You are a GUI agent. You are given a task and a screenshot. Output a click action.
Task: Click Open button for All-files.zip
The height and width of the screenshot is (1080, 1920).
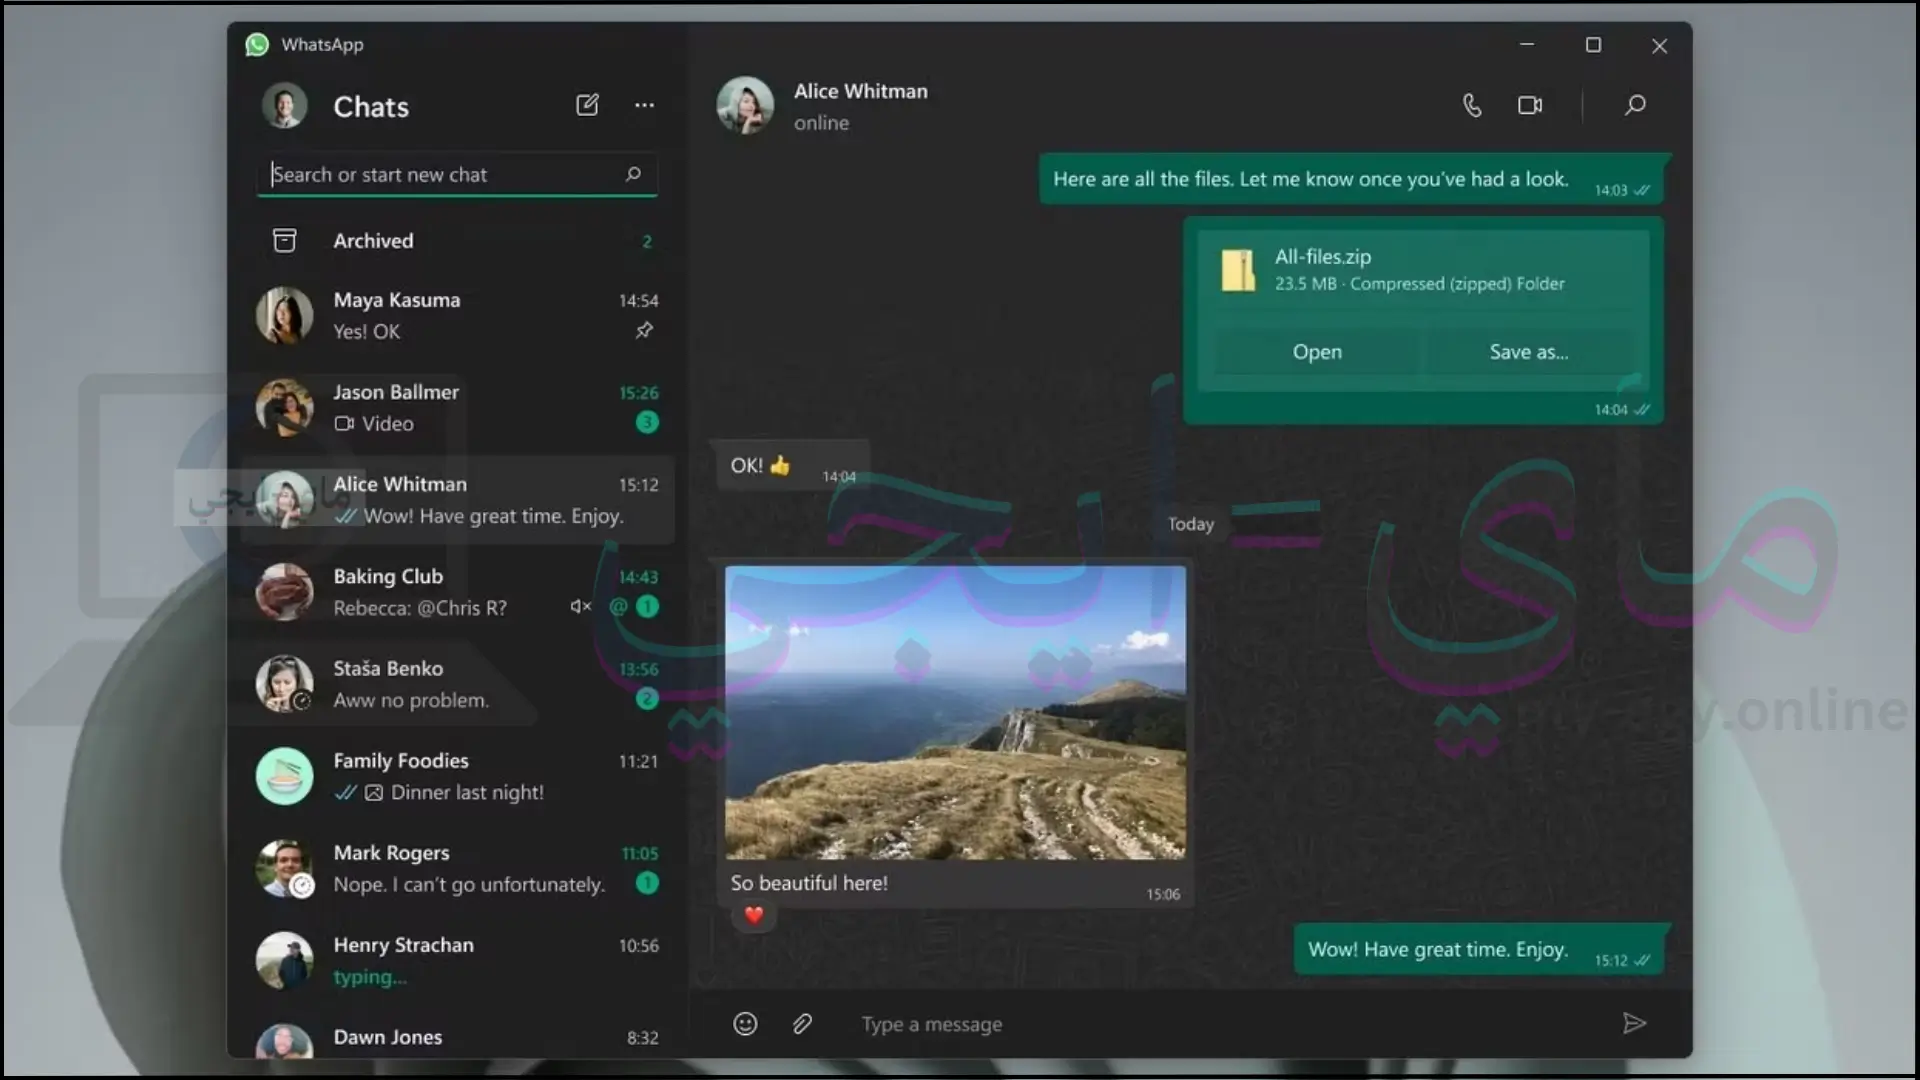pos(1316,351)
